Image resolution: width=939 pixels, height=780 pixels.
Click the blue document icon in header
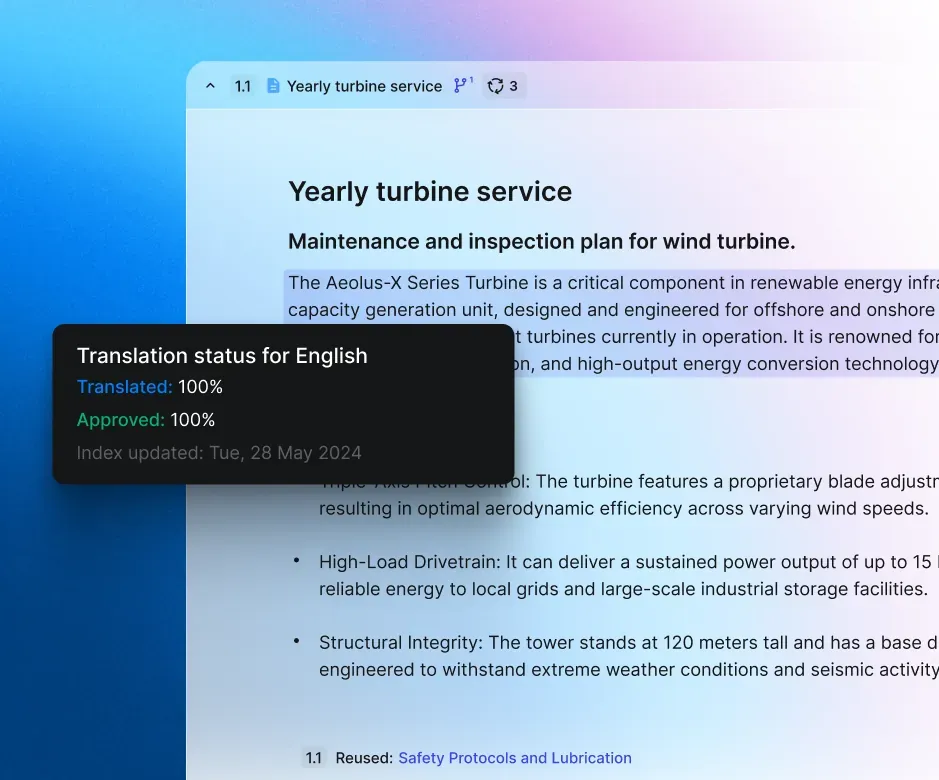[x=273, y=86]
